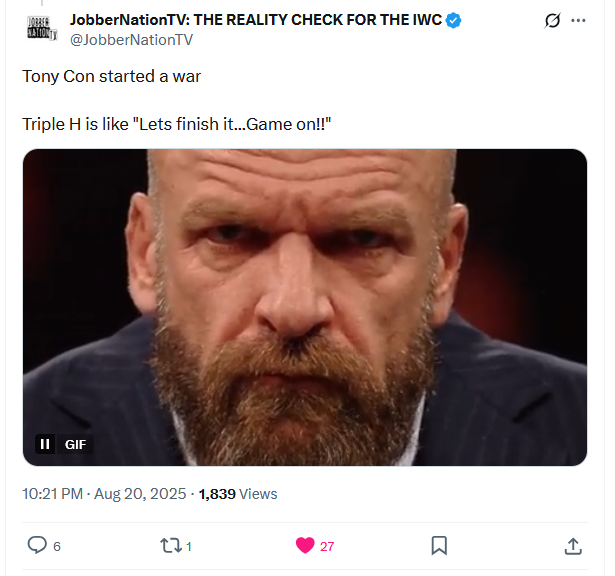The height and width of the screenshot is (576, 615).
Task: Open the JobberNationTV profile avatar
Action: coord(41,29)
